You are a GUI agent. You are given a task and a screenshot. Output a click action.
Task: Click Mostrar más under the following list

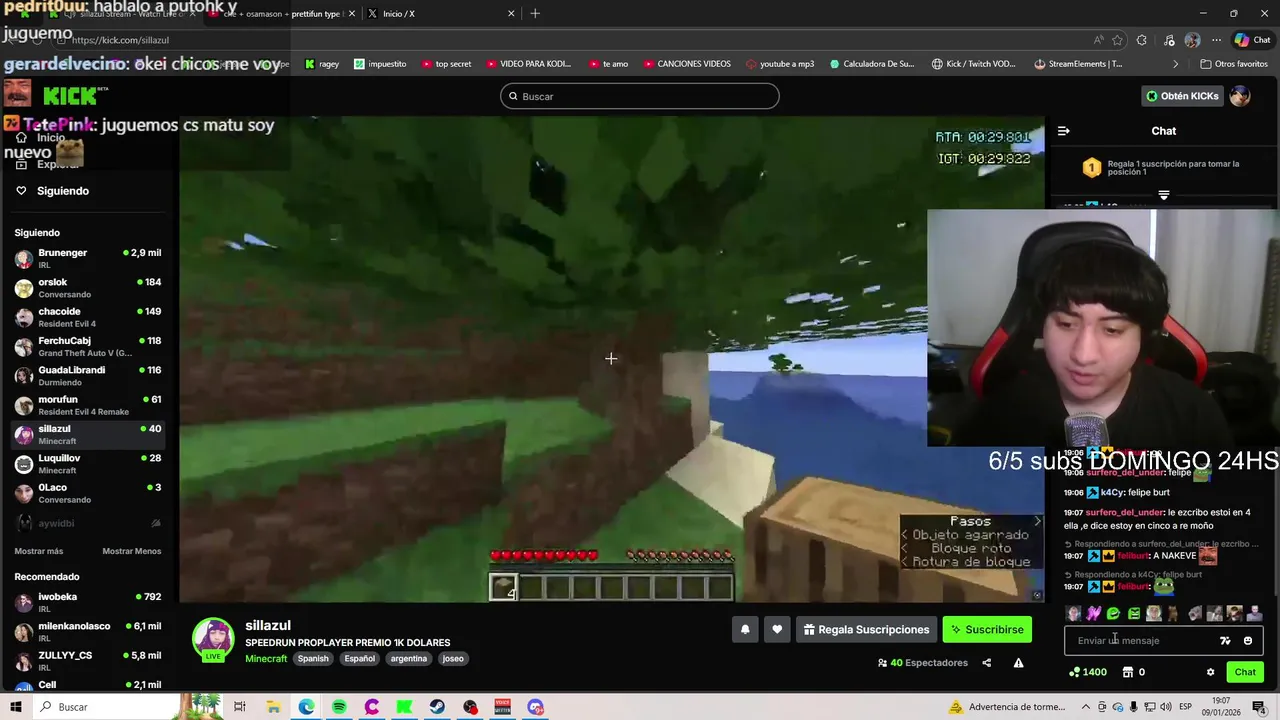point(39,551)
